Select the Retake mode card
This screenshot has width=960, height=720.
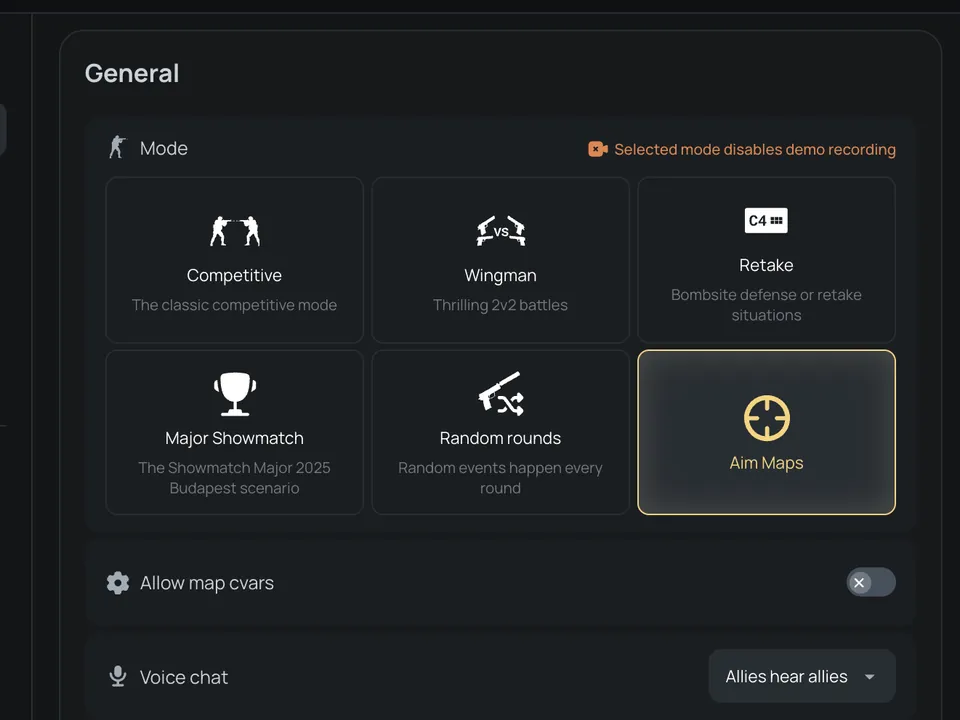point(767,260)
